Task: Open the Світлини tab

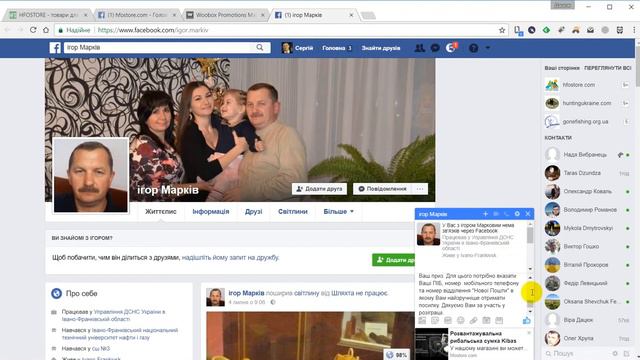Action: (x=293, y=211)
